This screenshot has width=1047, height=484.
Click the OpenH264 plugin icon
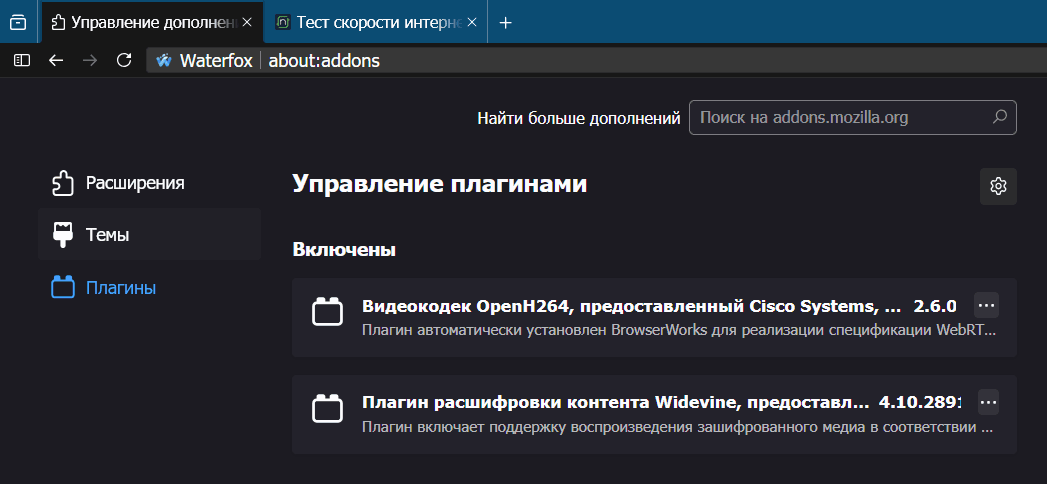click(328, 312)
